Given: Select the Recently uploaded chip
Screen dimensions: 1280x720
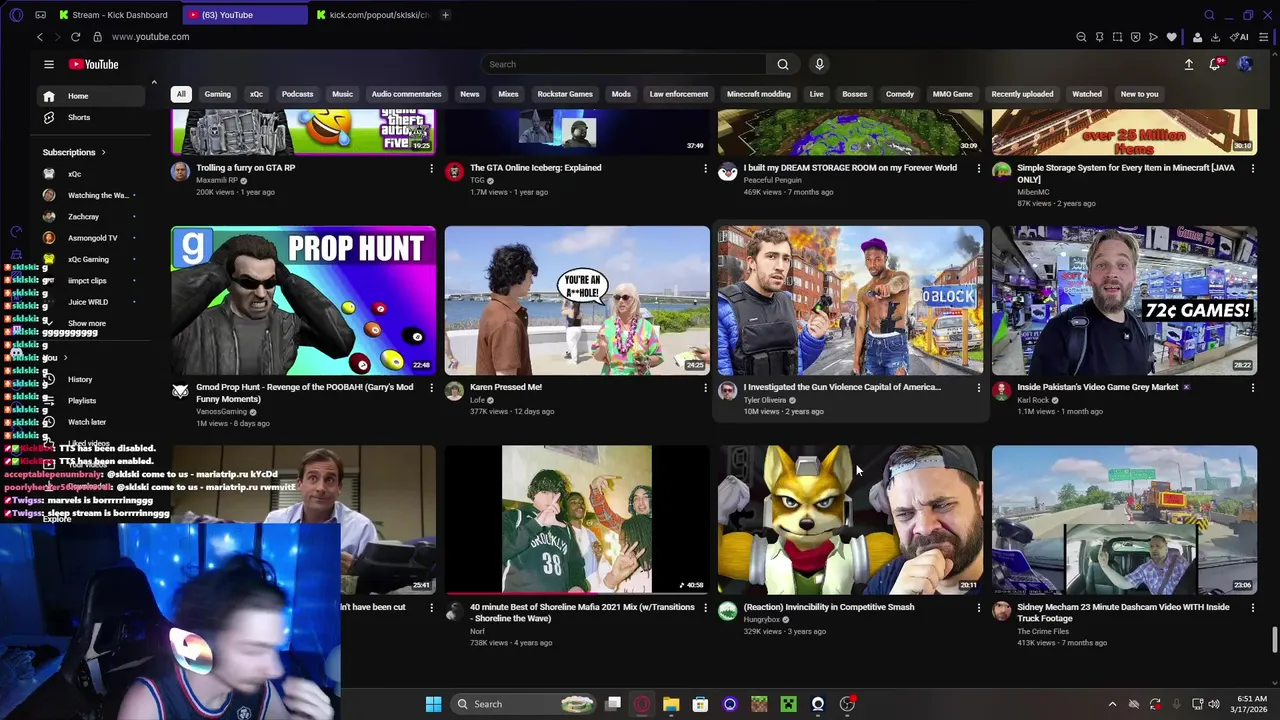Looking at the screenshot, I should coord(1022,94).
